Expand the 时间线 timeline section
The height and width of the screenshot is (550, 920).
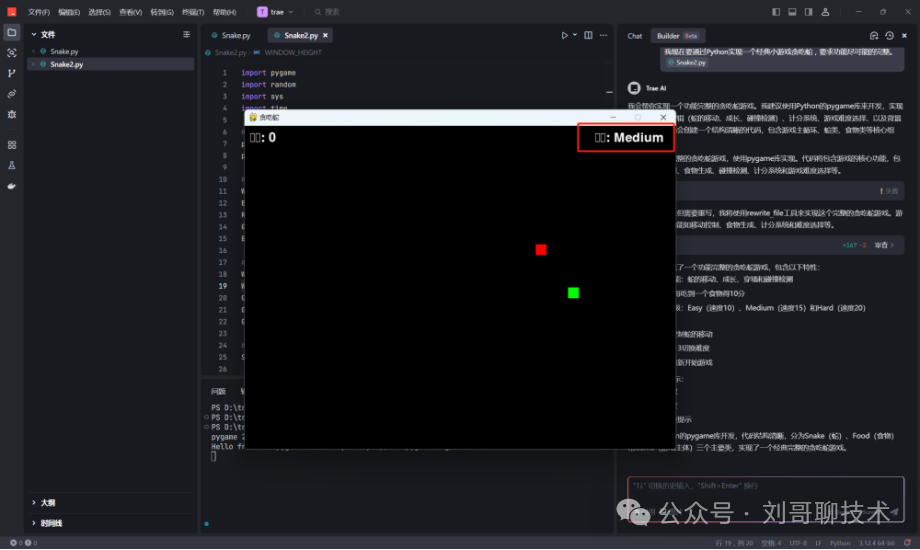coord(50,523)
